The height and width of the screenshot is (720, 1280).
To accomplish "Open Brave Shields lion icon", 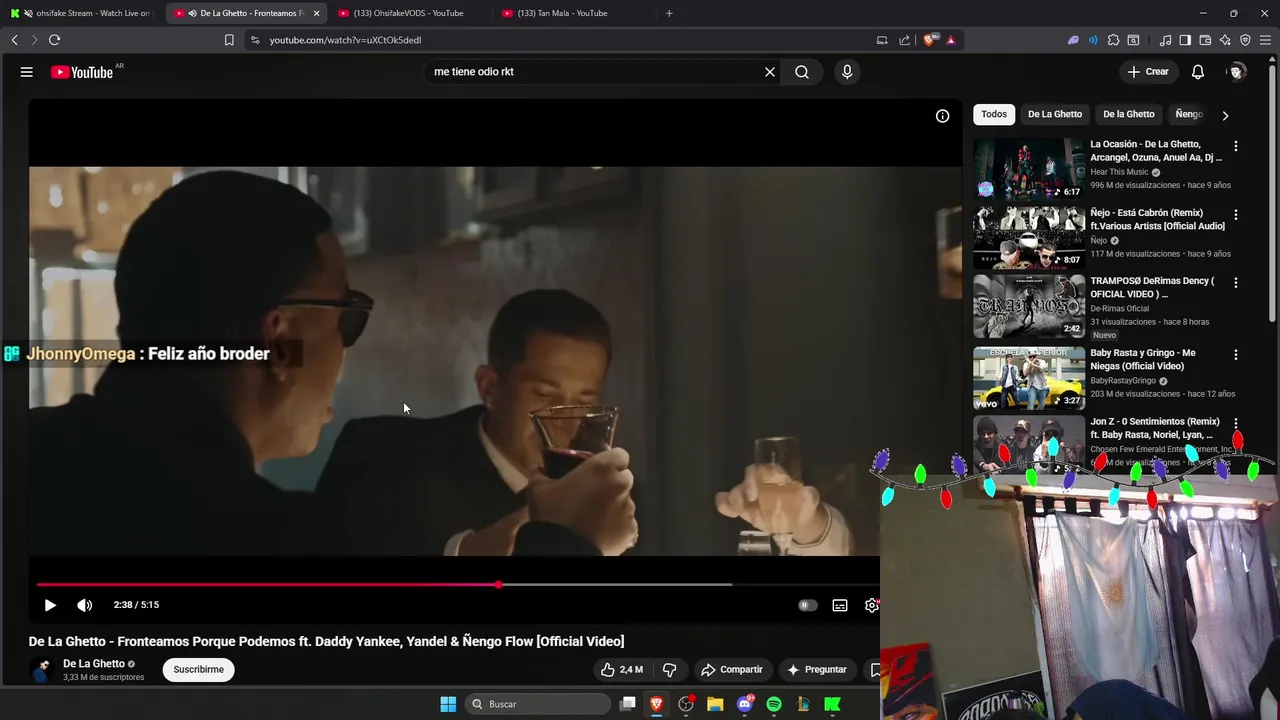I will [x=929, y=40].
